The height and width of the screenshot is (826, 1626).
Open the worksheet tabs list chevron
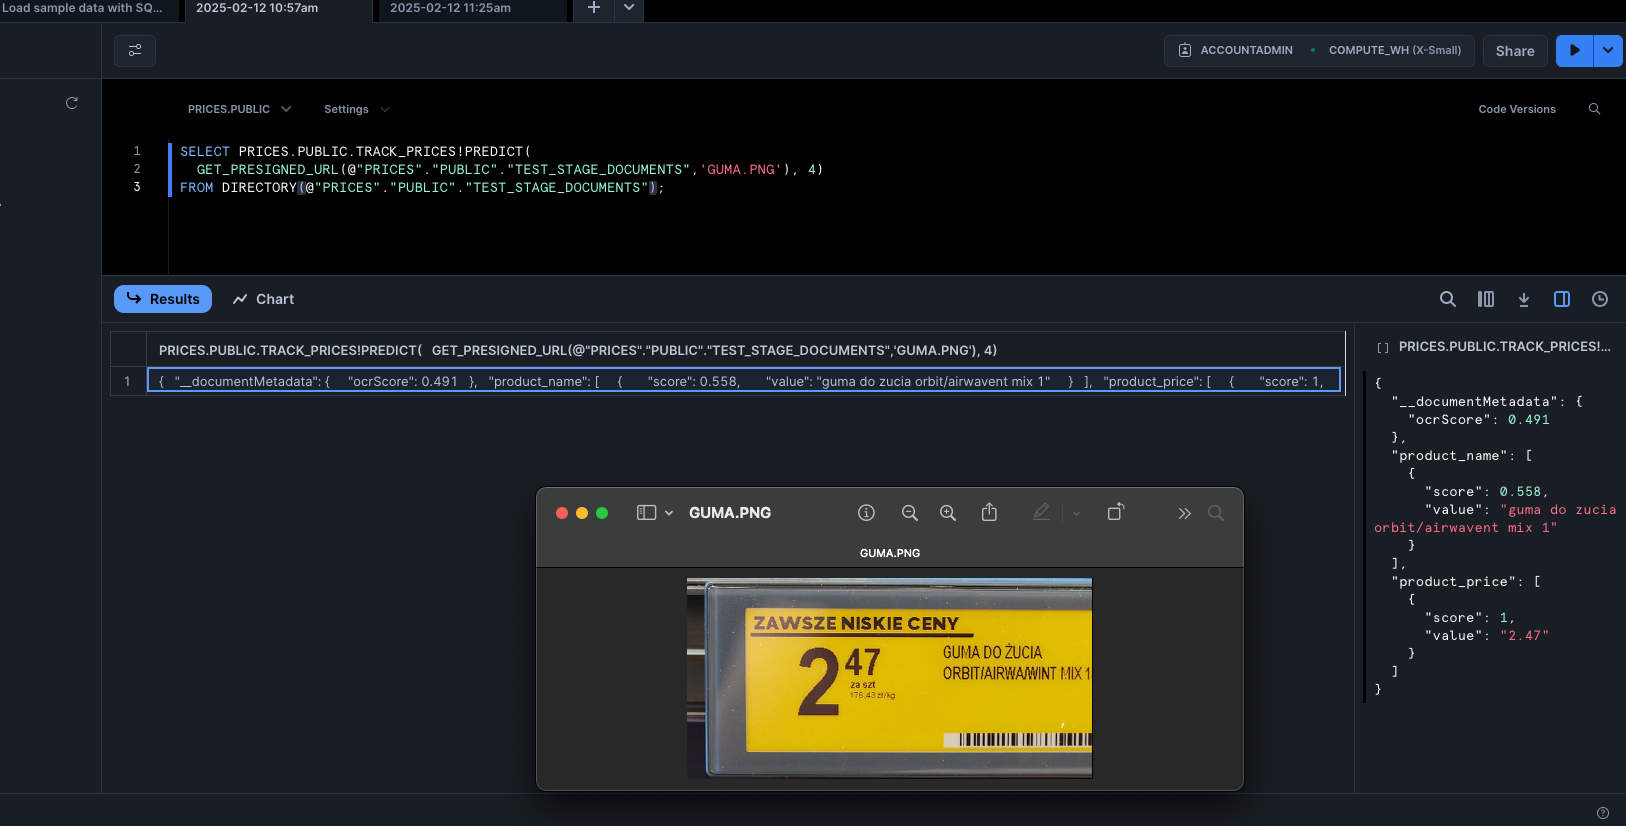tap(629, 9)
